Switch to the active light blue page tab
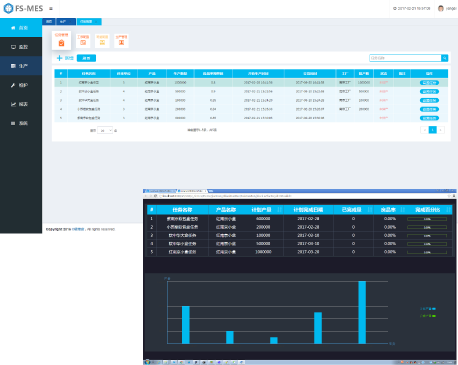The width and height of the screenshot is (458, 365). (x=89, y=22)
